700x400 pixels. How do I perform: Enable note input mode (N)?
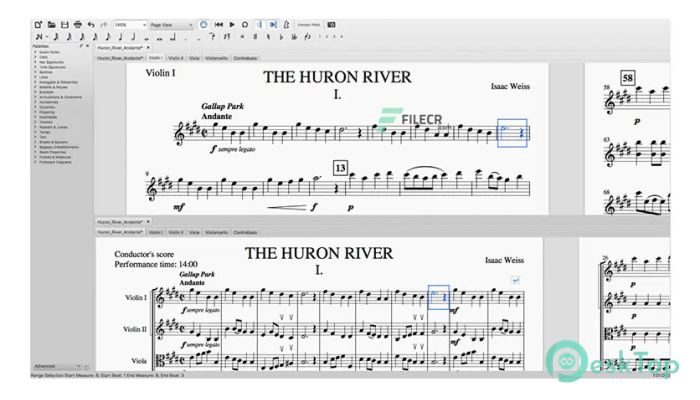coord(39,37)
